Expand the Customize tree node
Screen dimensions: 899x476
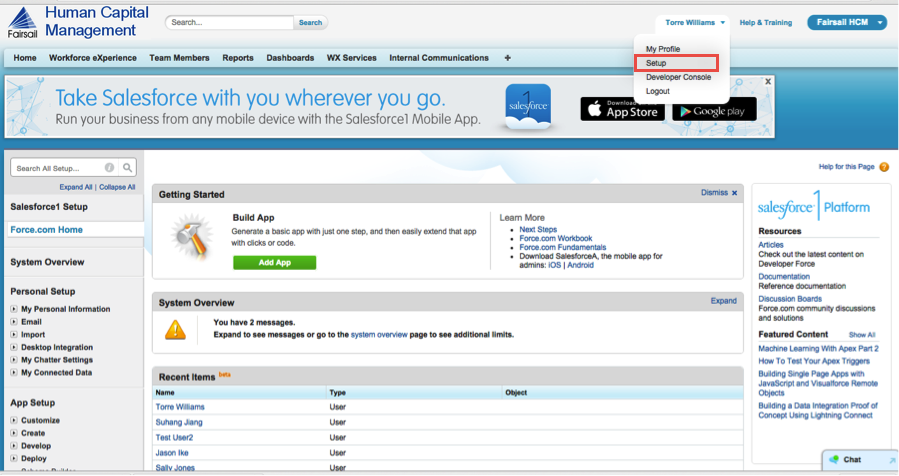coord(14,421)
